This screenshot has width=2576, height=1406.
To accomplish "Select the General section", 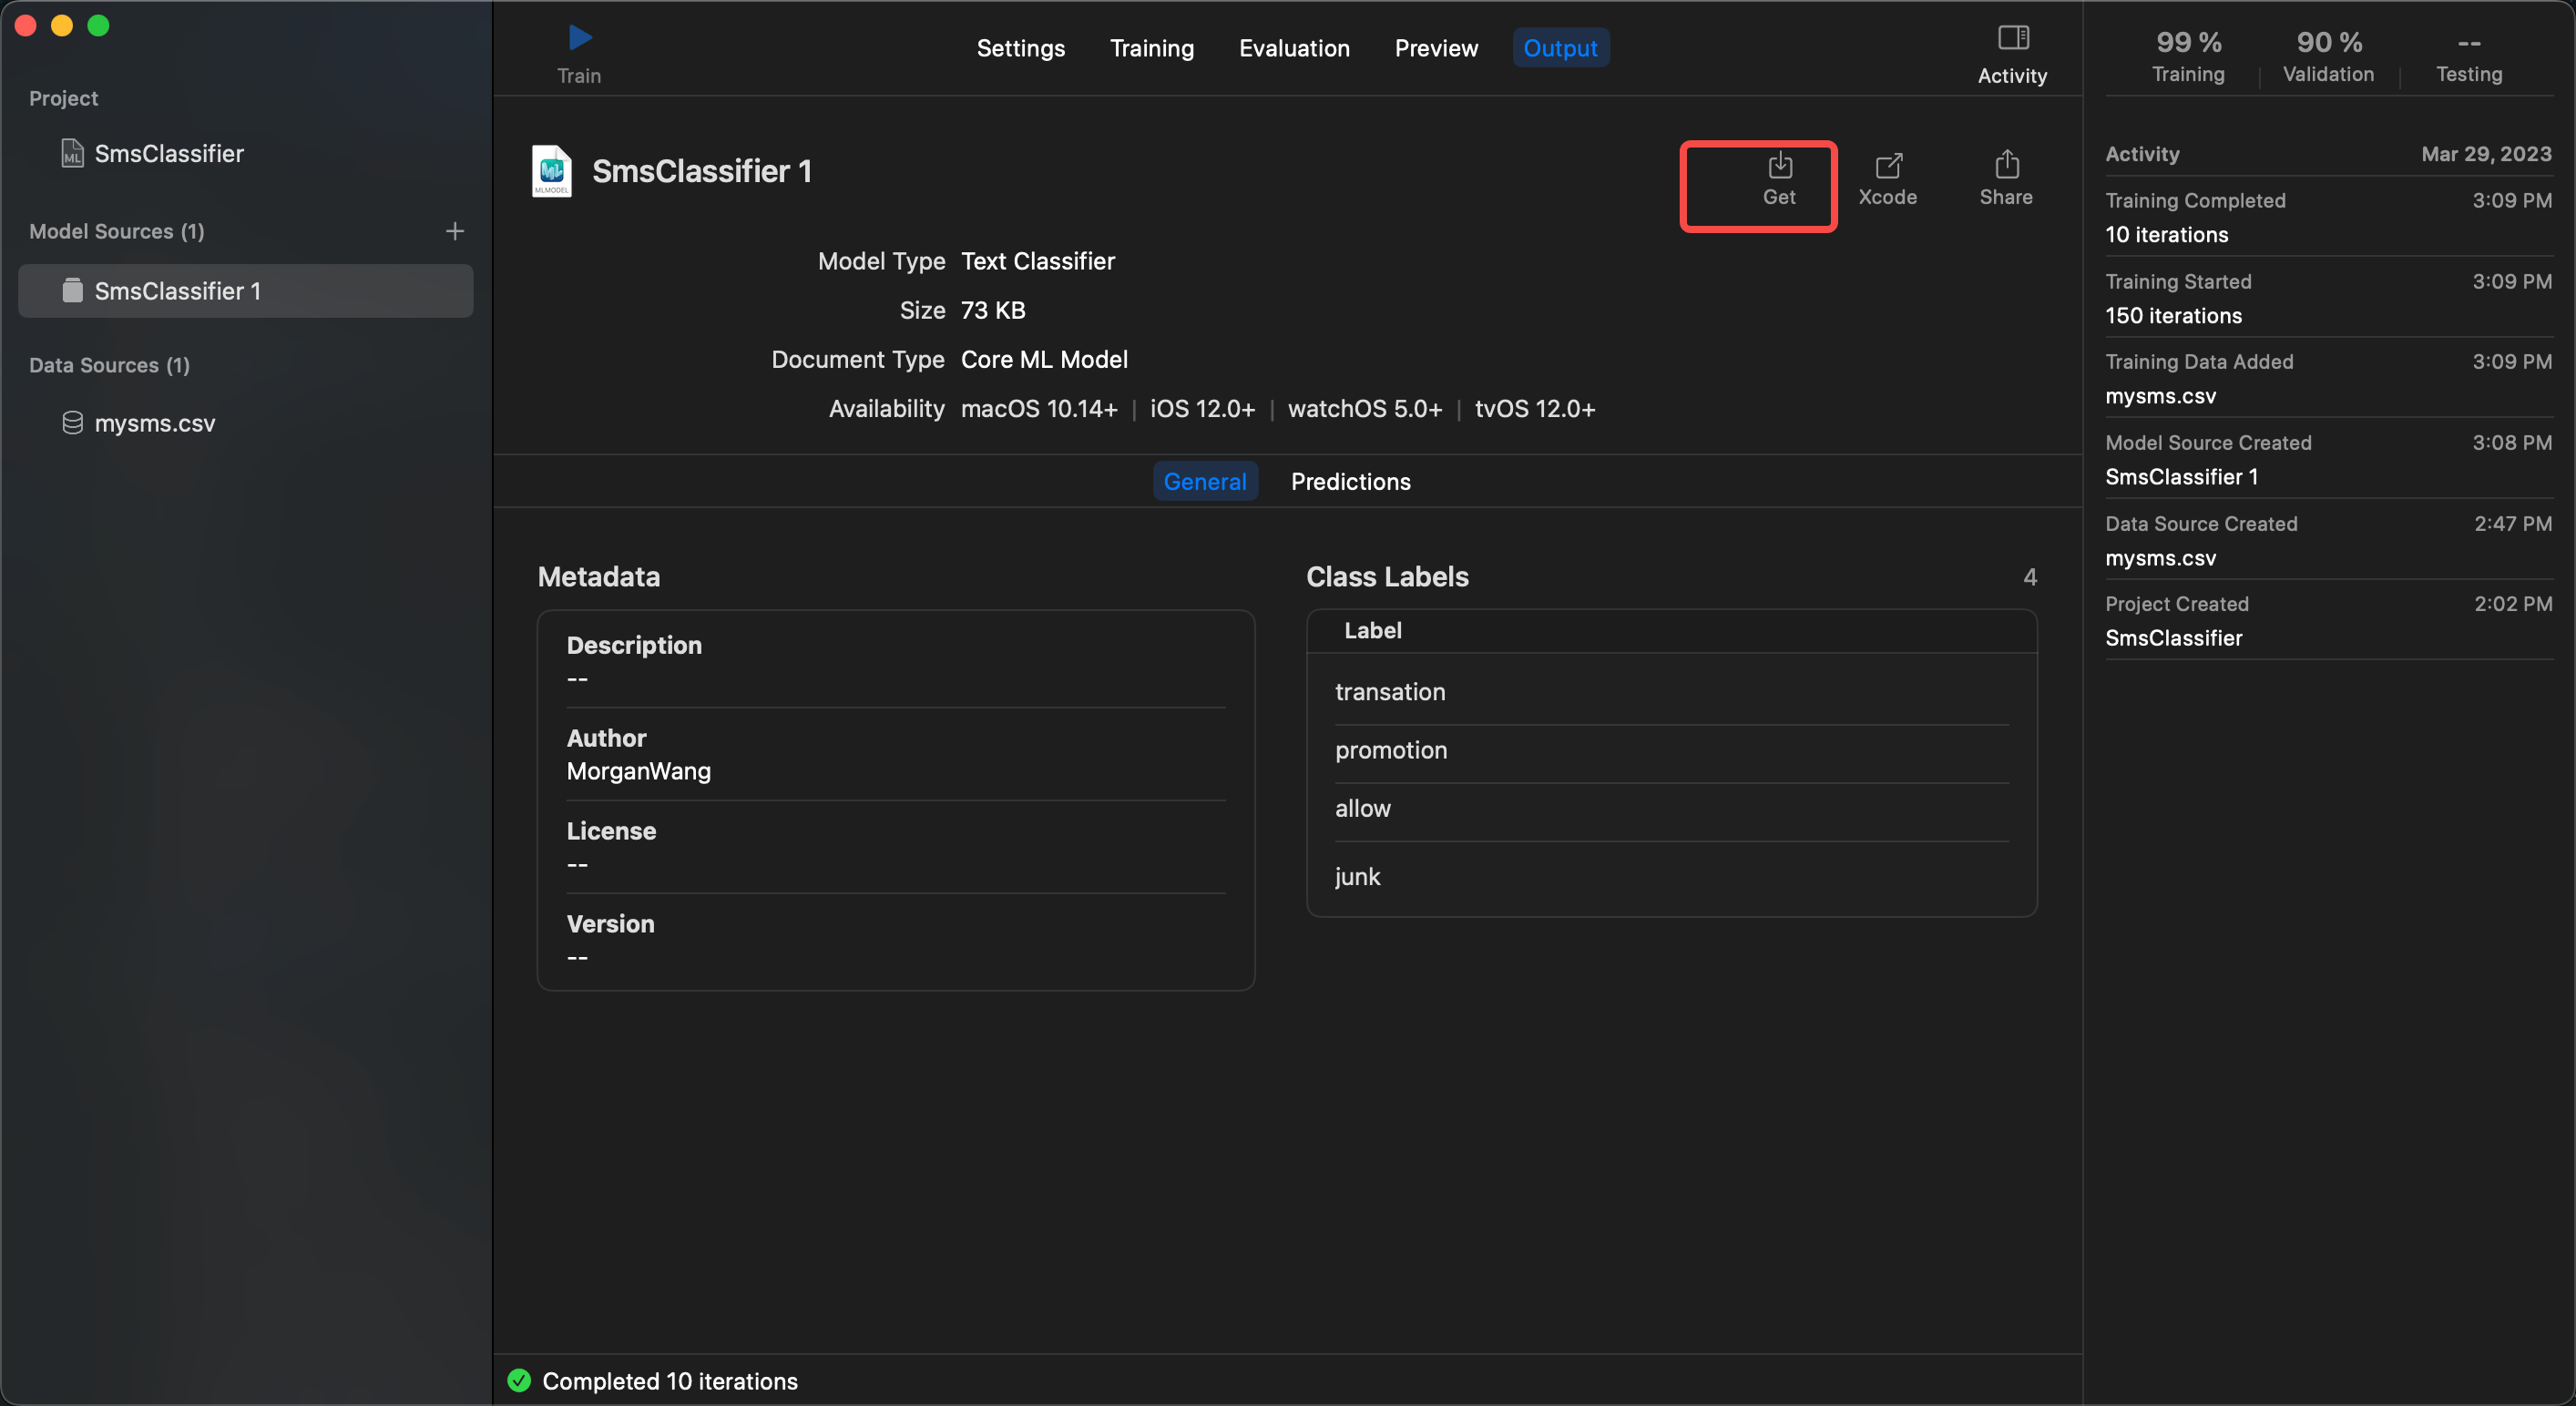I will (x=1204, y=482).
